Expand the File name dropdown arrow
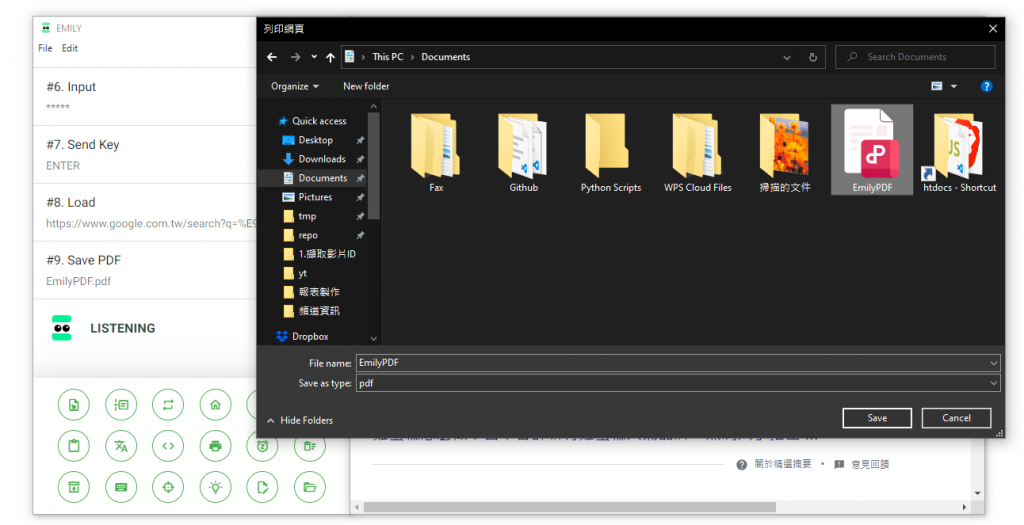 click(993, 363)
